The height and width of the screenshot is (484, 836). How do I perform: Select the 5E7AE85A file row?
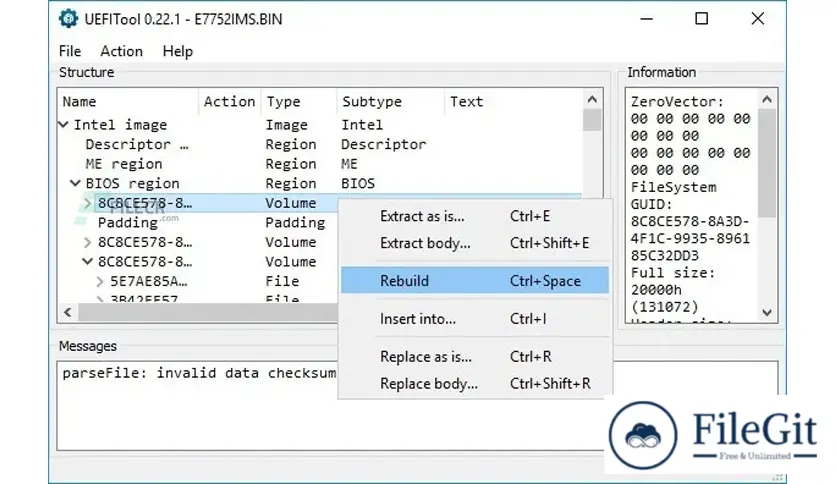click(198, 281)
